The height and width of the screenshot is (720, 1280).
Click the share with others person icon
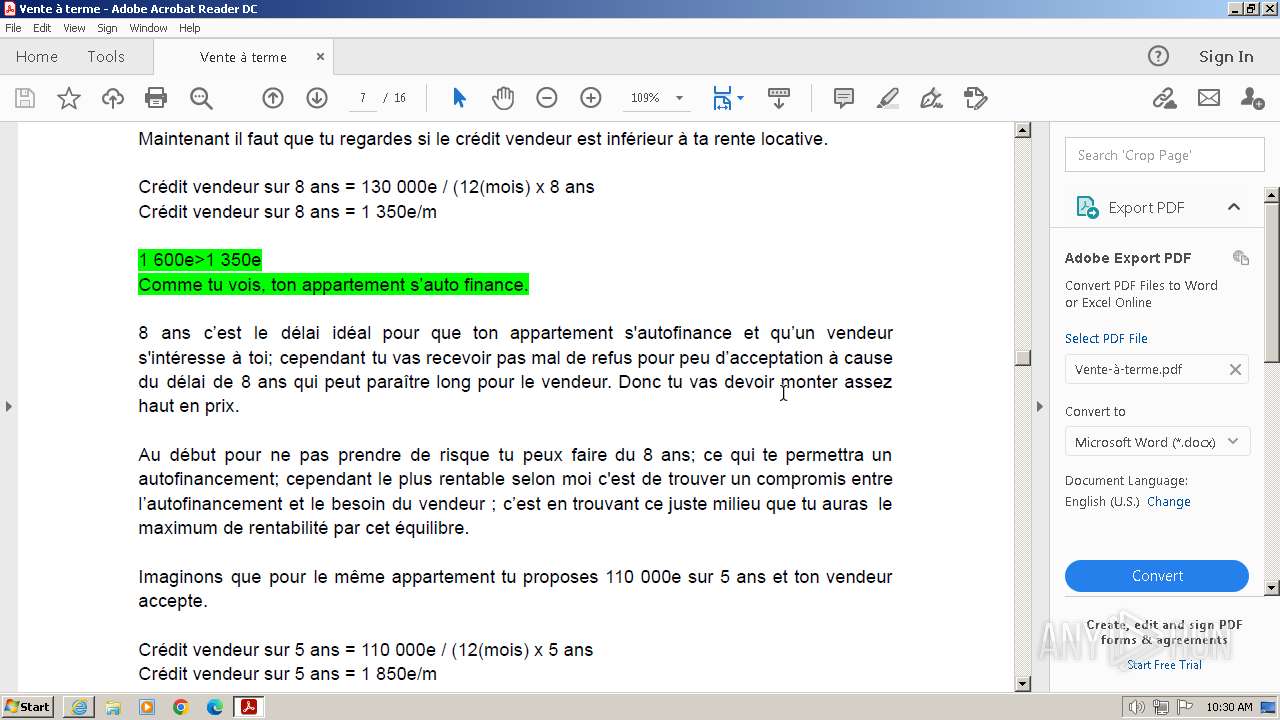pos(1252,98)
